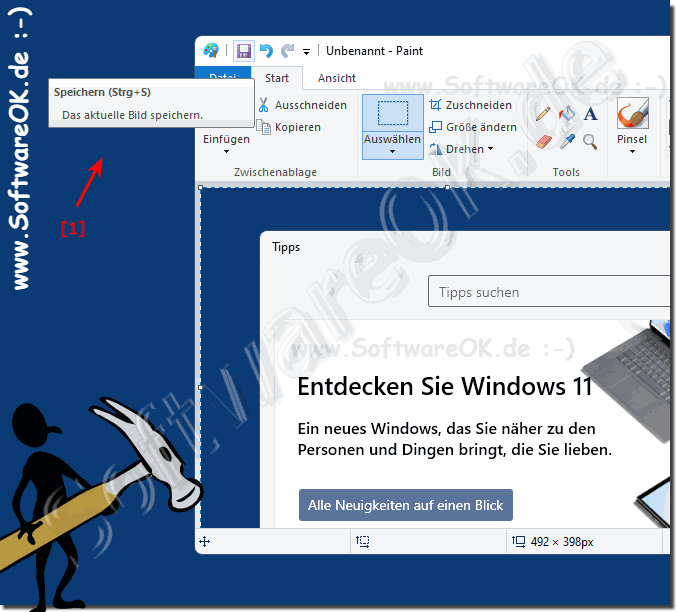Switch to the Ansicht ribbon tab
Viewport: 677px width, 612px height.
[337, 78]
